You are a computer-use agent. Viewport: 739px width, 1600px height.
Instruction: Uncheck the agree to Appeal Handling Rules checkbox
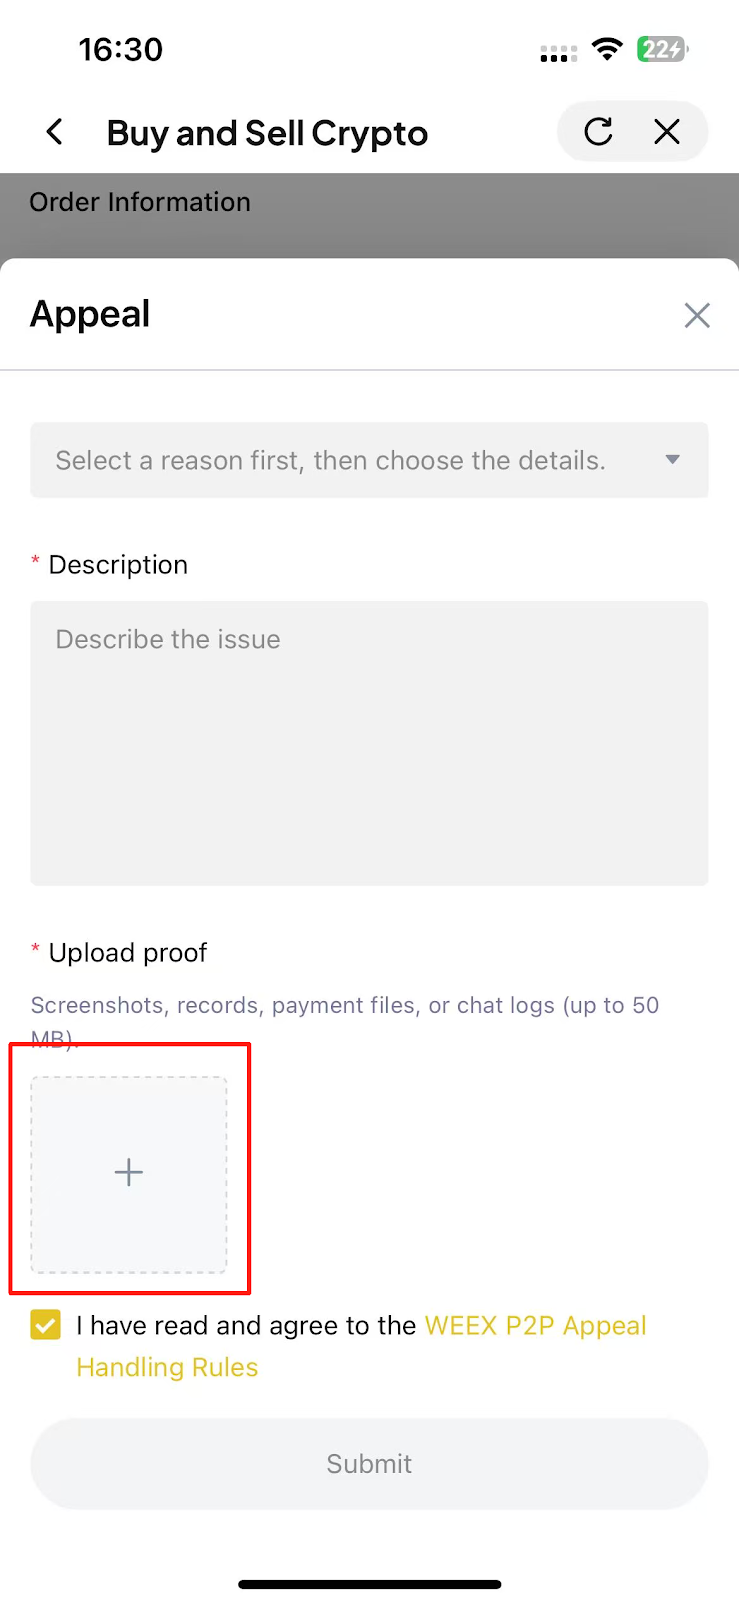click(x=46, y=1325)
